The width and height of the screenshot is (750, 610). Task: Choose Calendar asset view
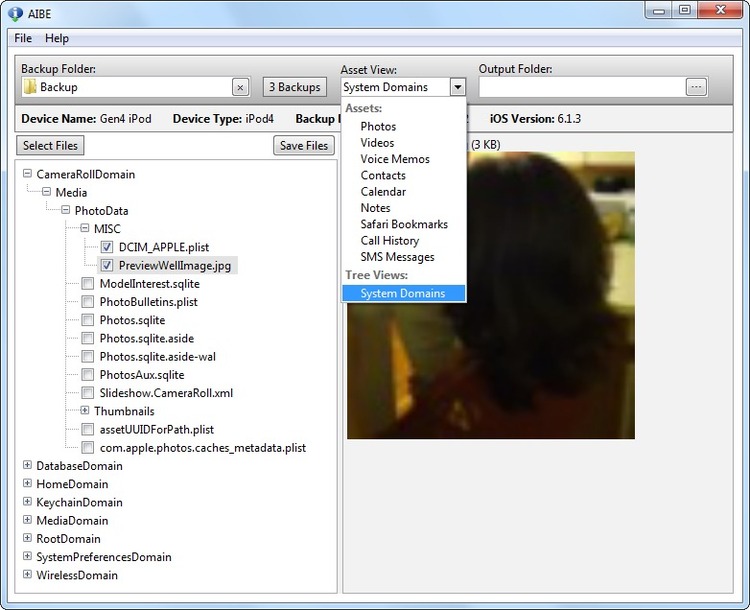pos(404,191)
